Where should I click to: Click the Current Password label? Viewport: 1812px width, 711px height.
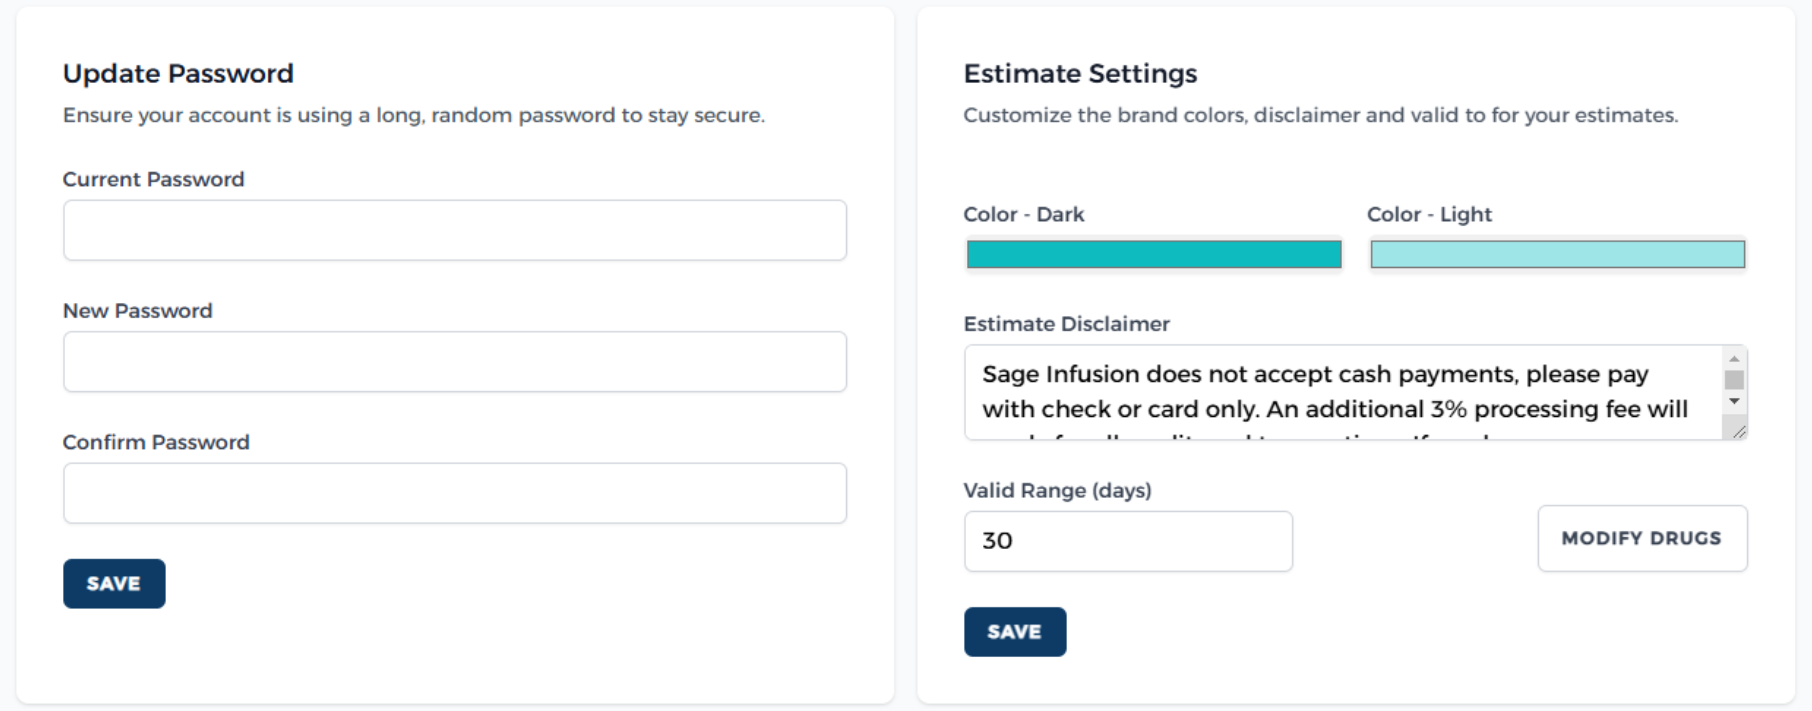tap(153, 179)
